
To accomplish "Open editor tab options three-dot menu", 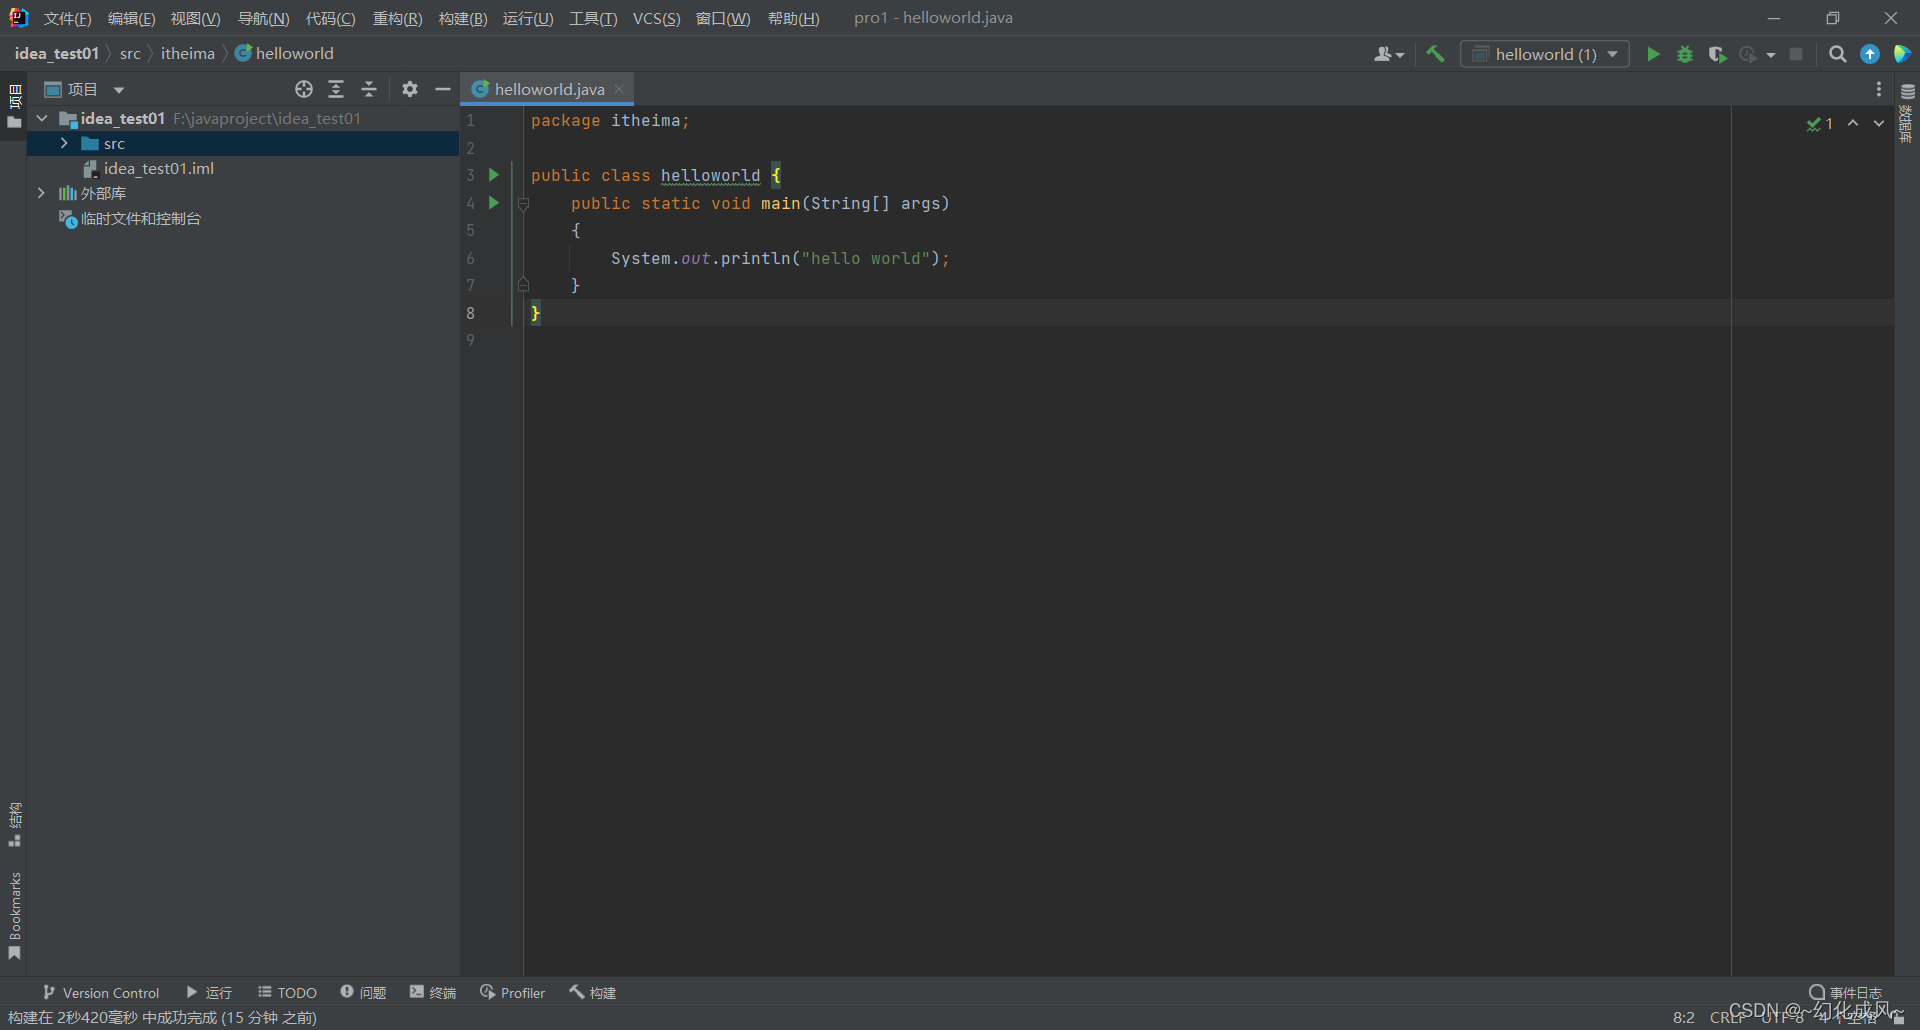I will [x=1879, y=89].
